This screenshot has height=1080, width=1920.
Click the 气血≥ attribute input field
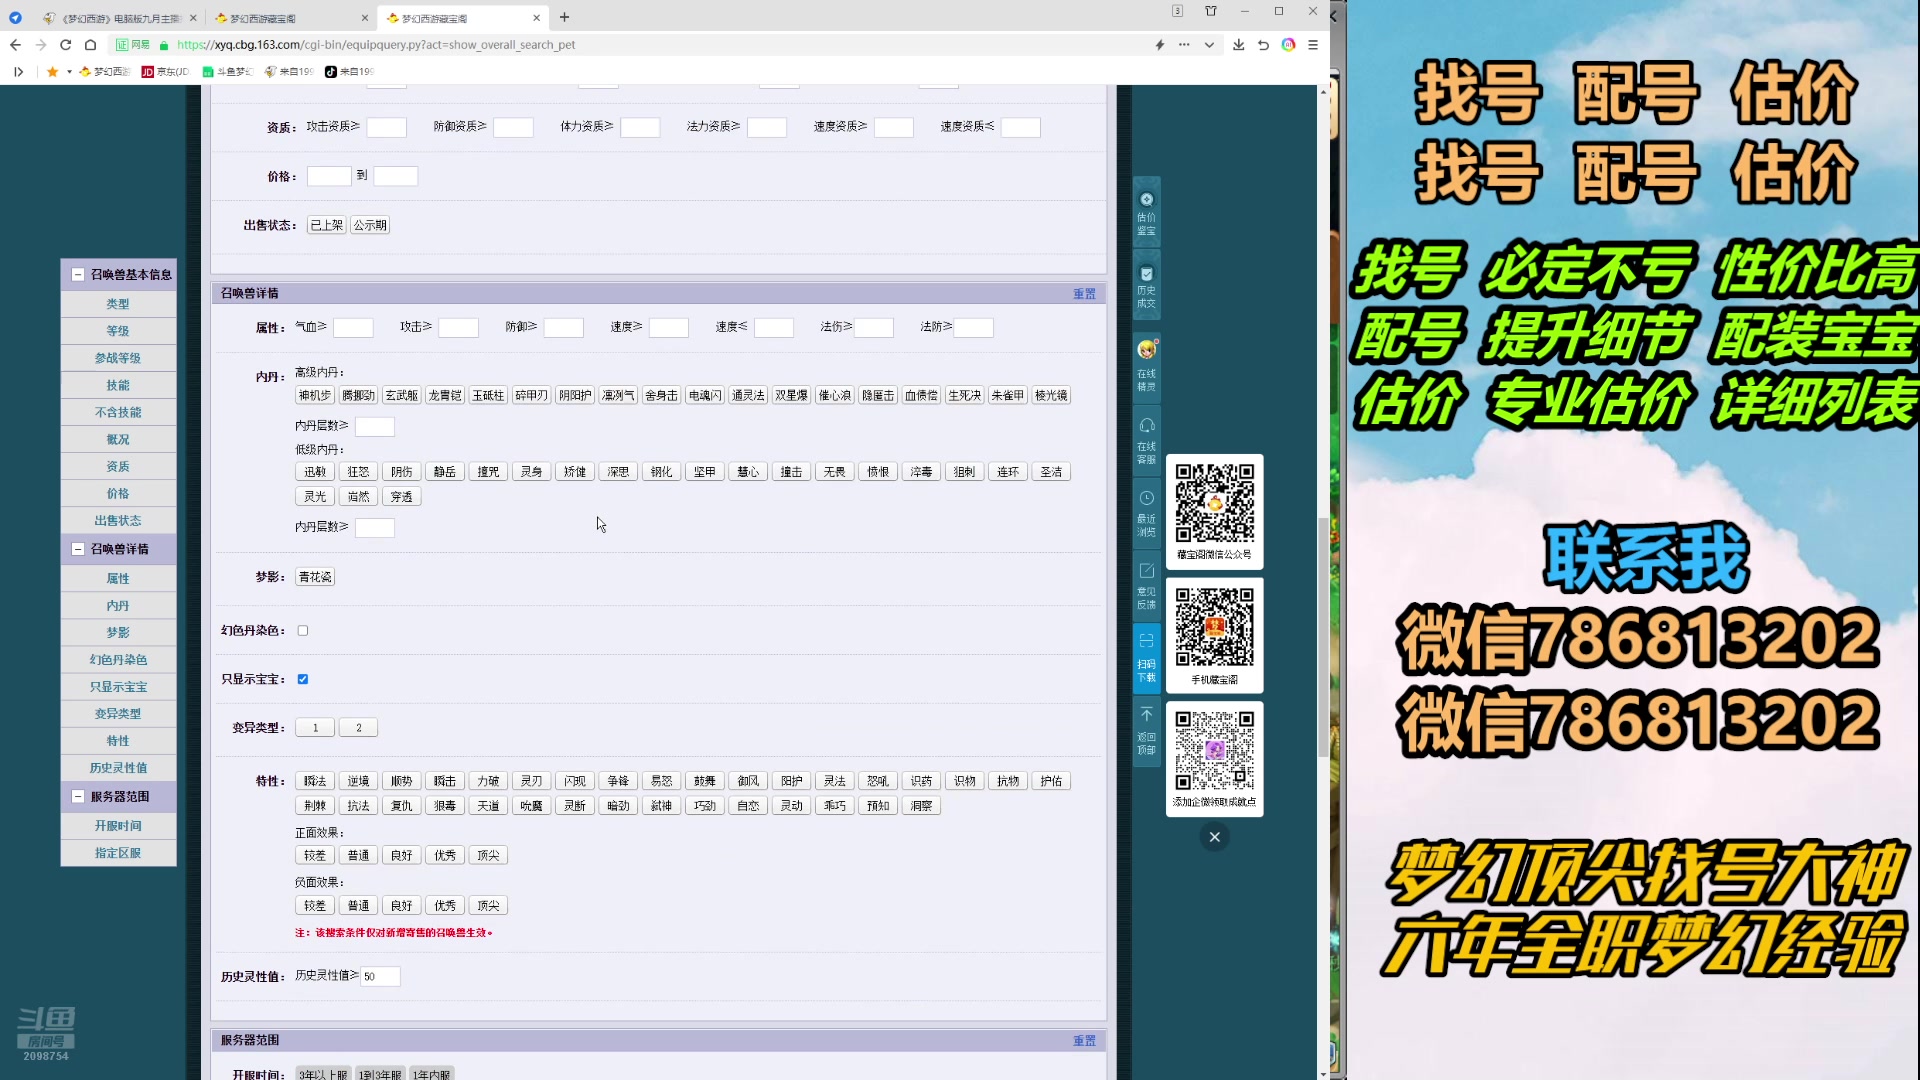353,328
